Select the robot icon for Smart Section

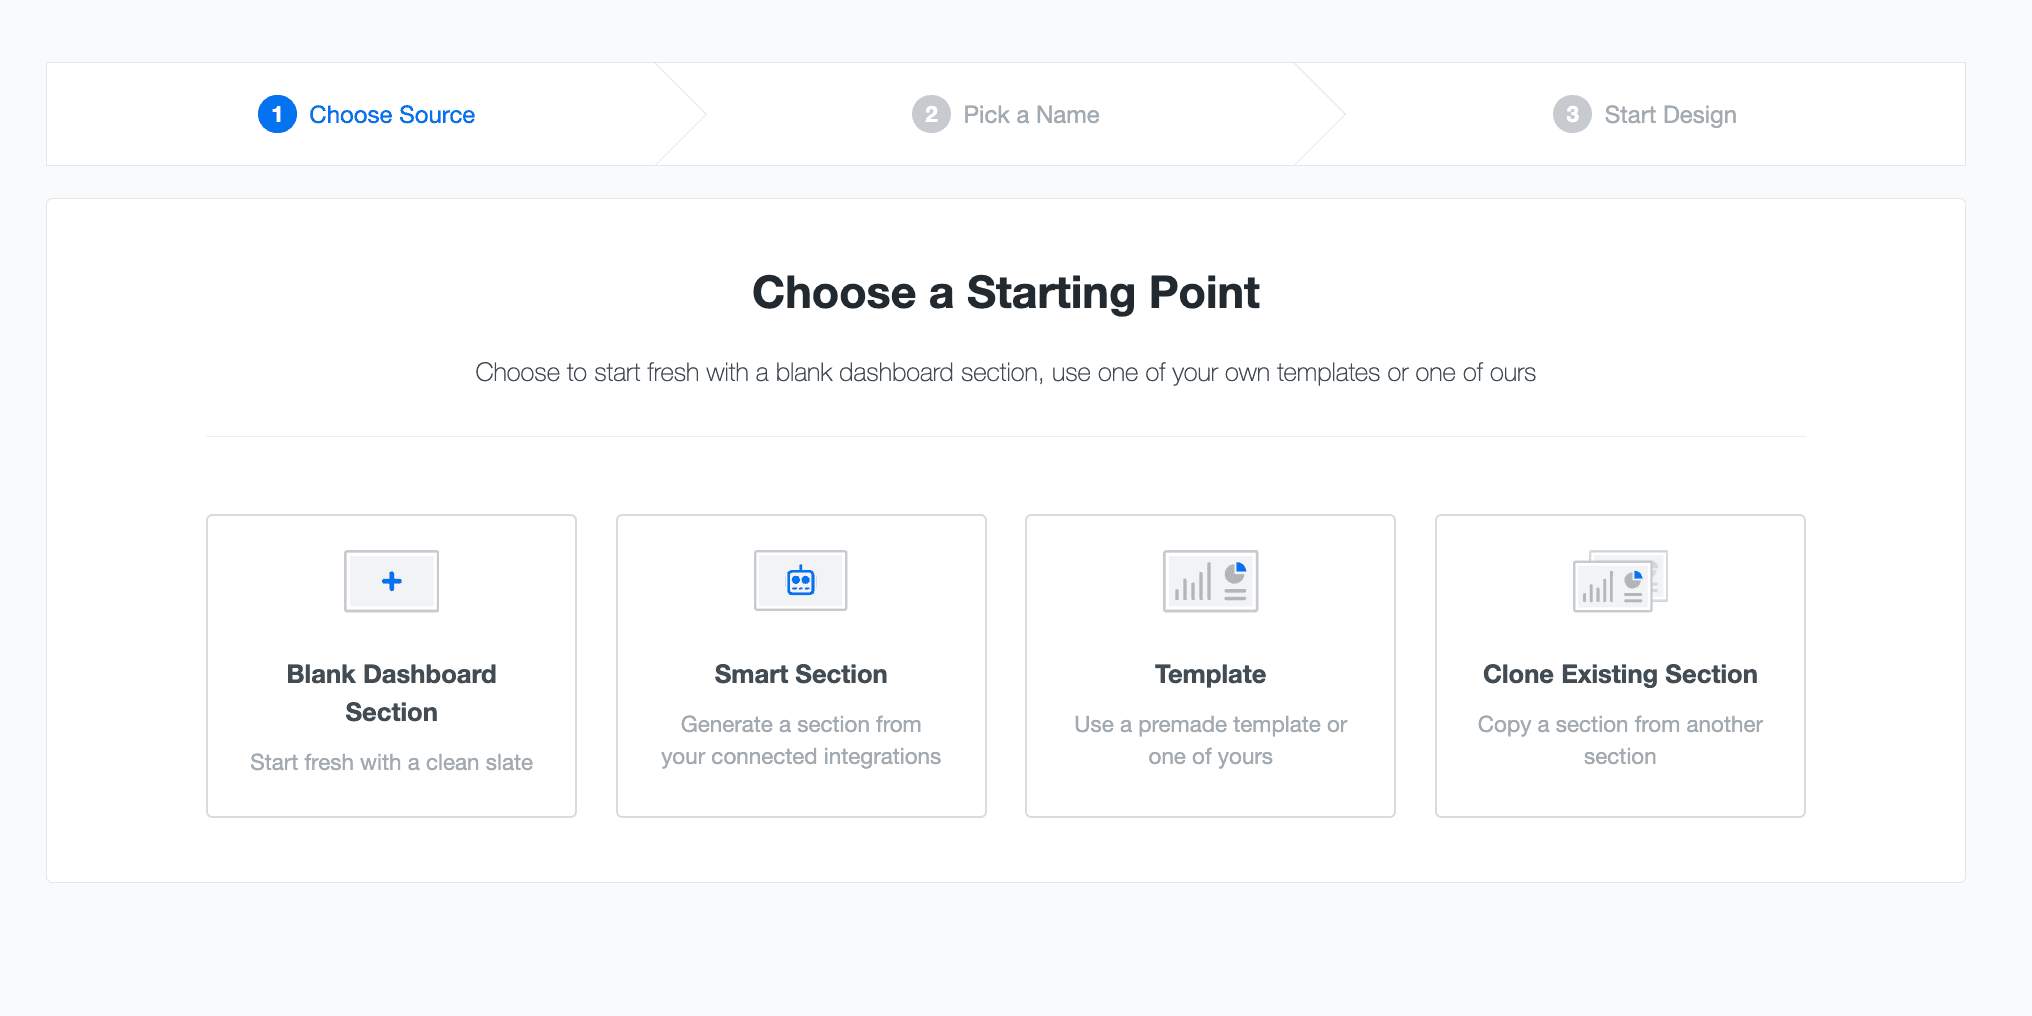tap(800, 580)
